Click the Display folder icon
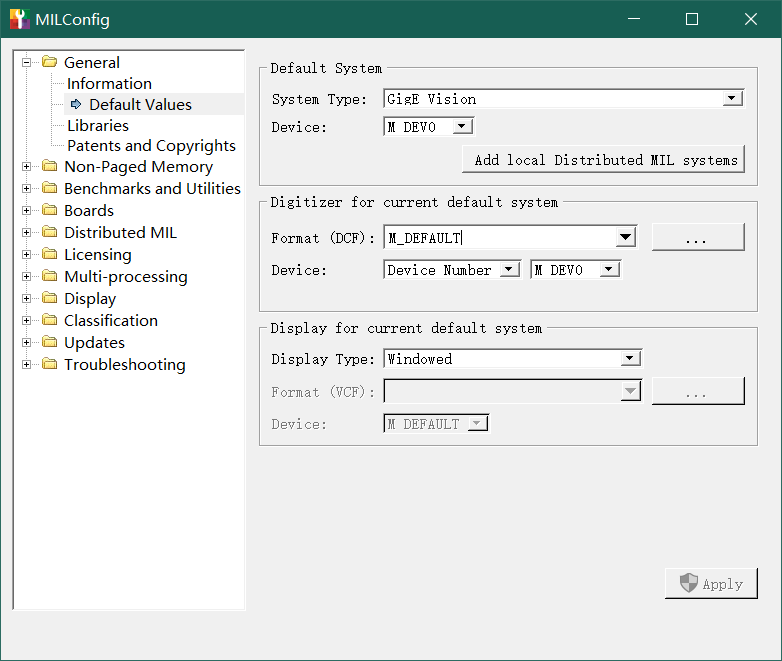This screenshot has width=782, height=661. click(x=49, y=297)
